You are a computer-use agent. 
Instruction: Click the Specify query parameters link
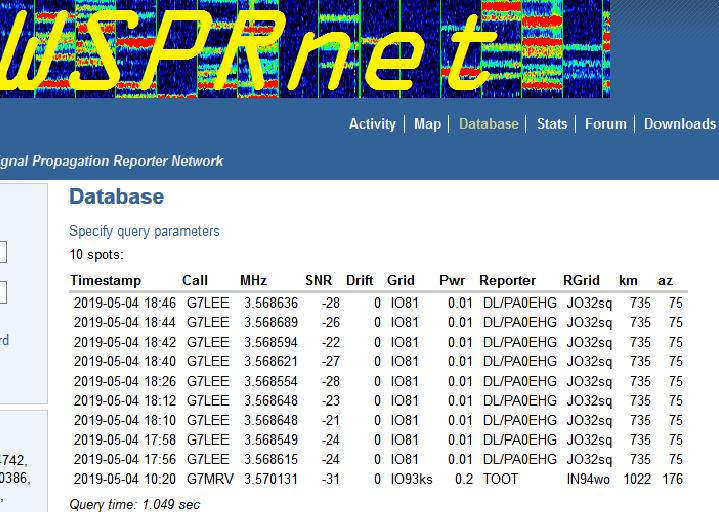(144, 231)
